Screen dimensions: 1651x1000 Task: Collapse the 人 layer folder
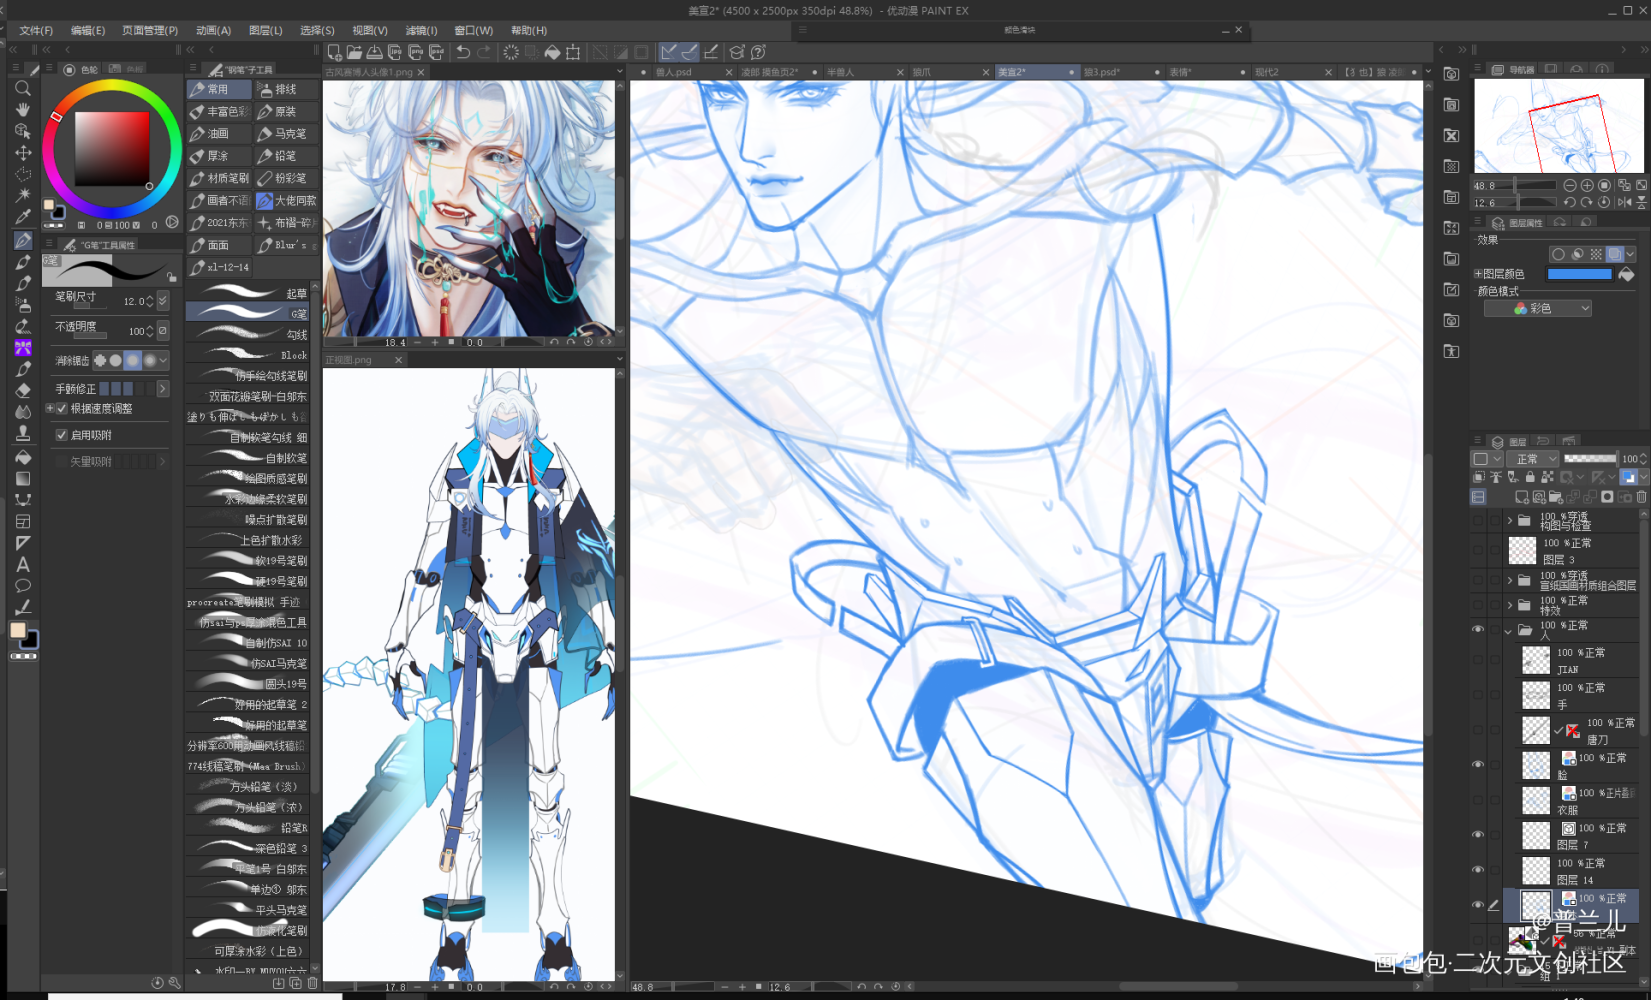[x=1508, y=631]
